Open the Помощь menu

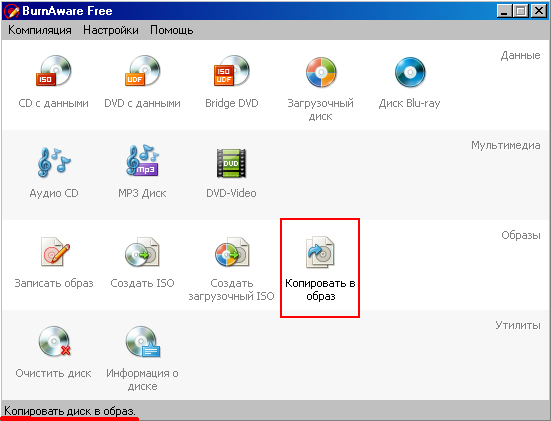tap(171, 30)
